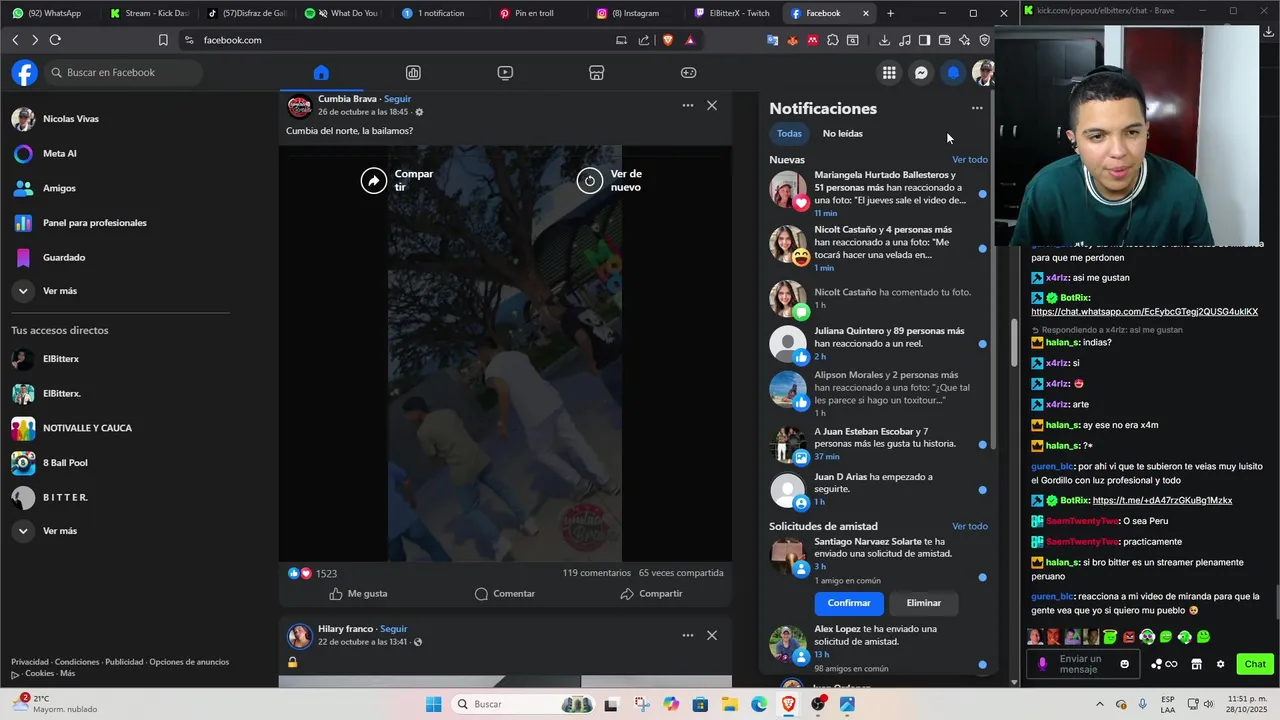Open the Messenger icon in the header

[921, 72]
